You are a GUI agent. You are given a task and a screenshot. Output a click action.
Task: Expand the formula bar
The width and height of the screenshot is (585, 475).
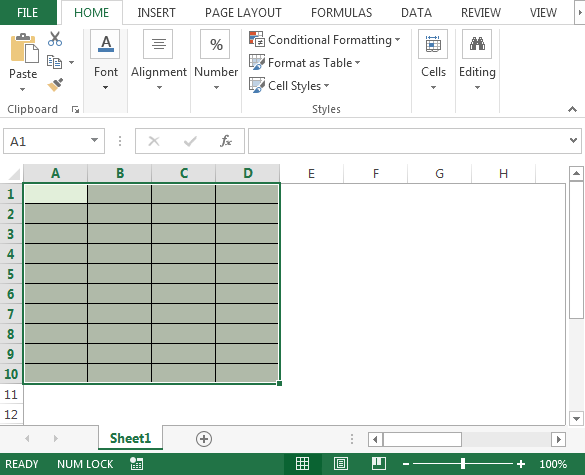click(x=573, y=140)
